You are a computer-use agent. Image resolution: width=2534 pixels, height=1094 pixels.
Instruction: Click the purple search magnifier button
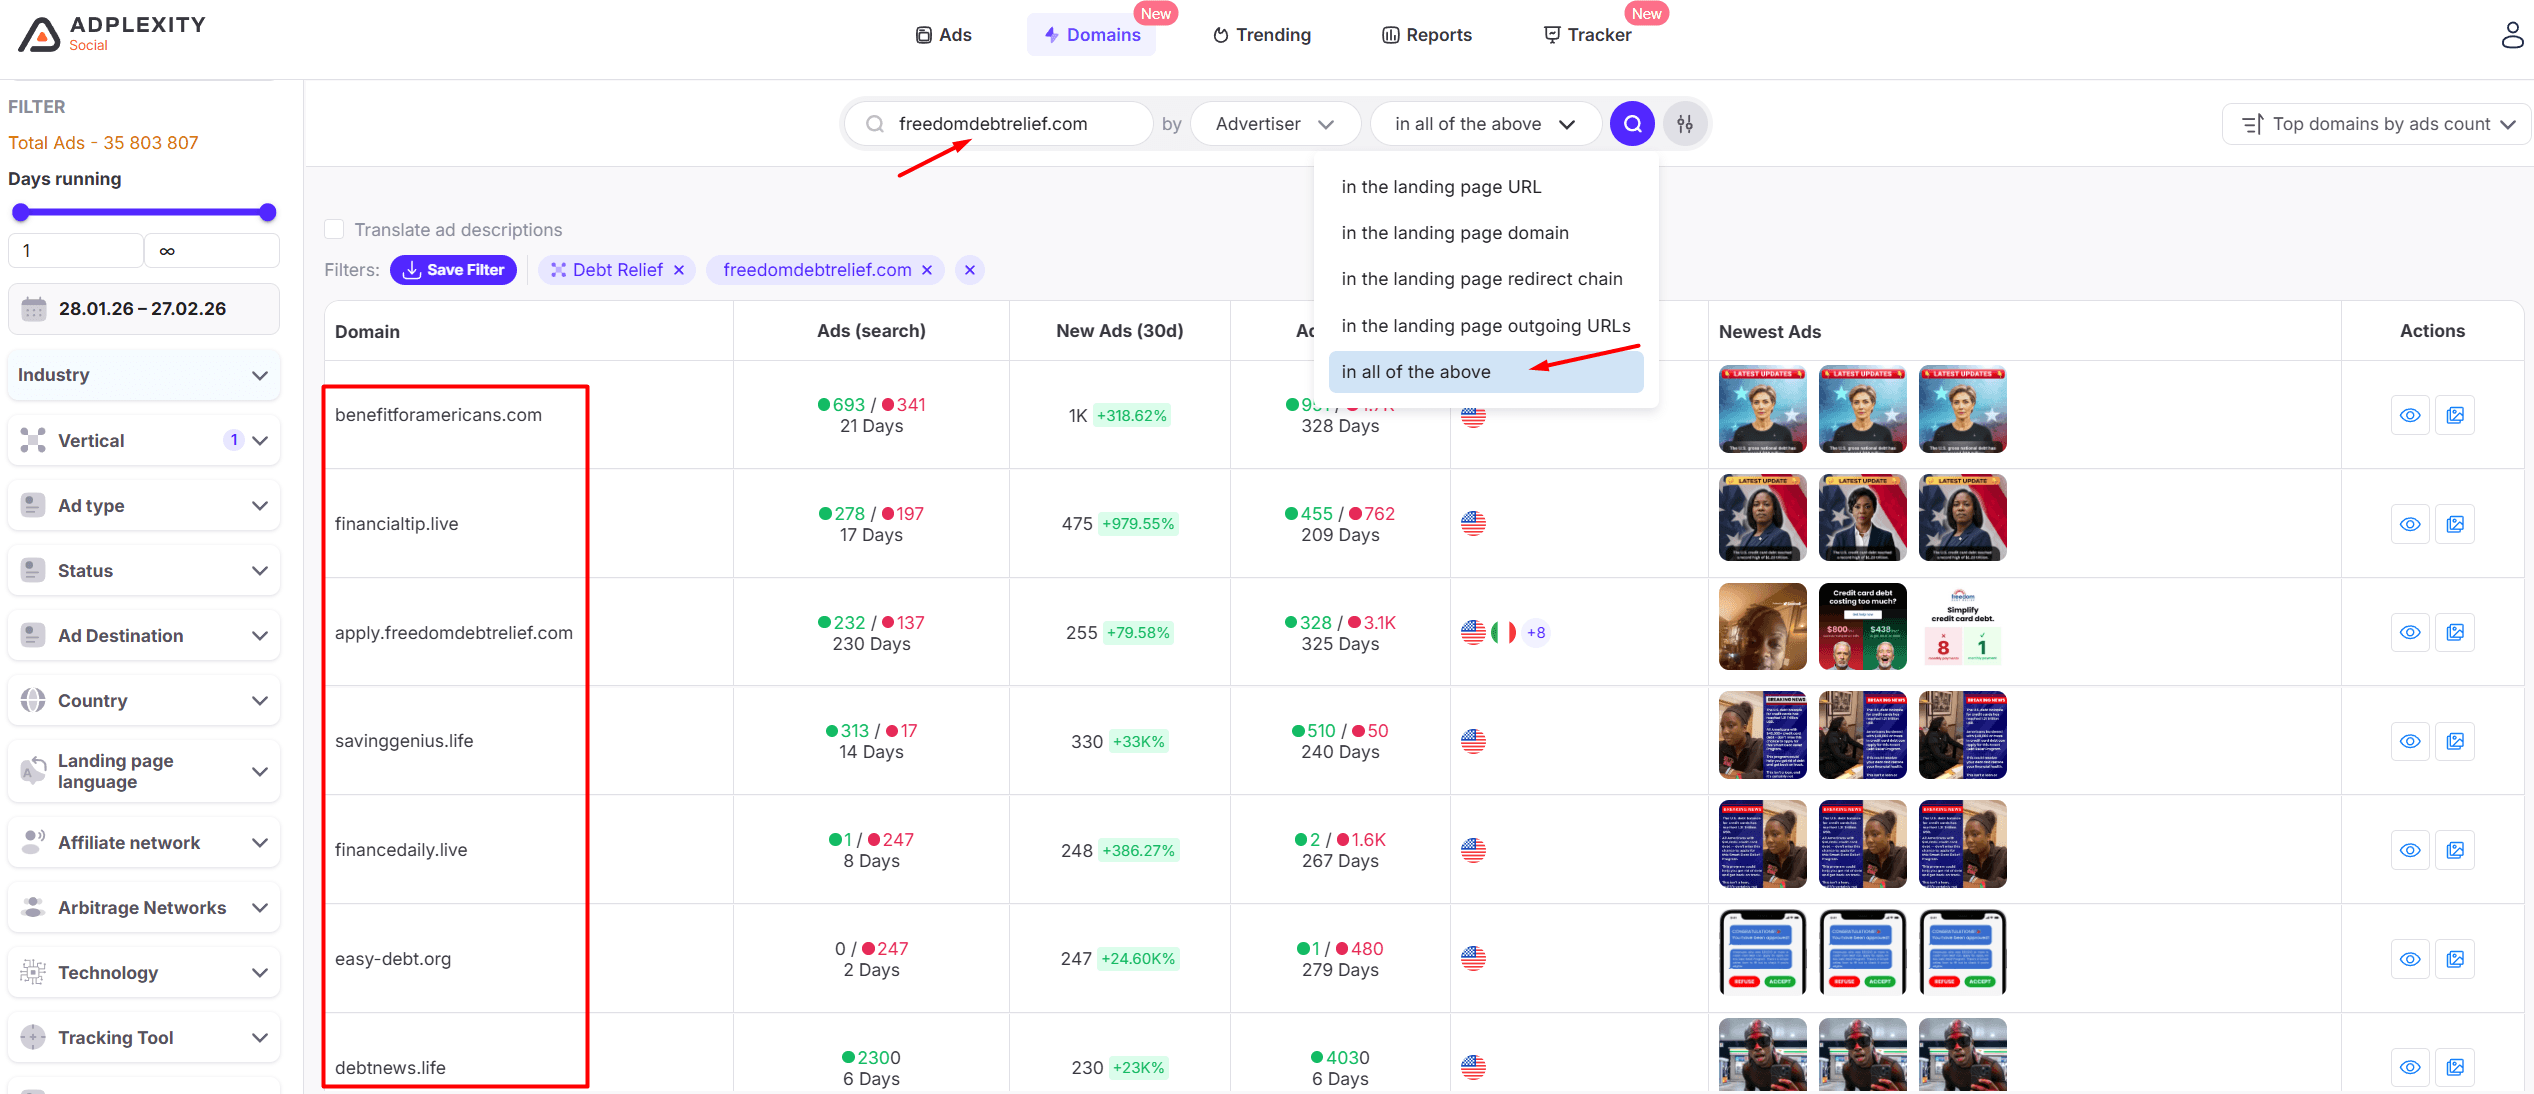click(1631, 124)
